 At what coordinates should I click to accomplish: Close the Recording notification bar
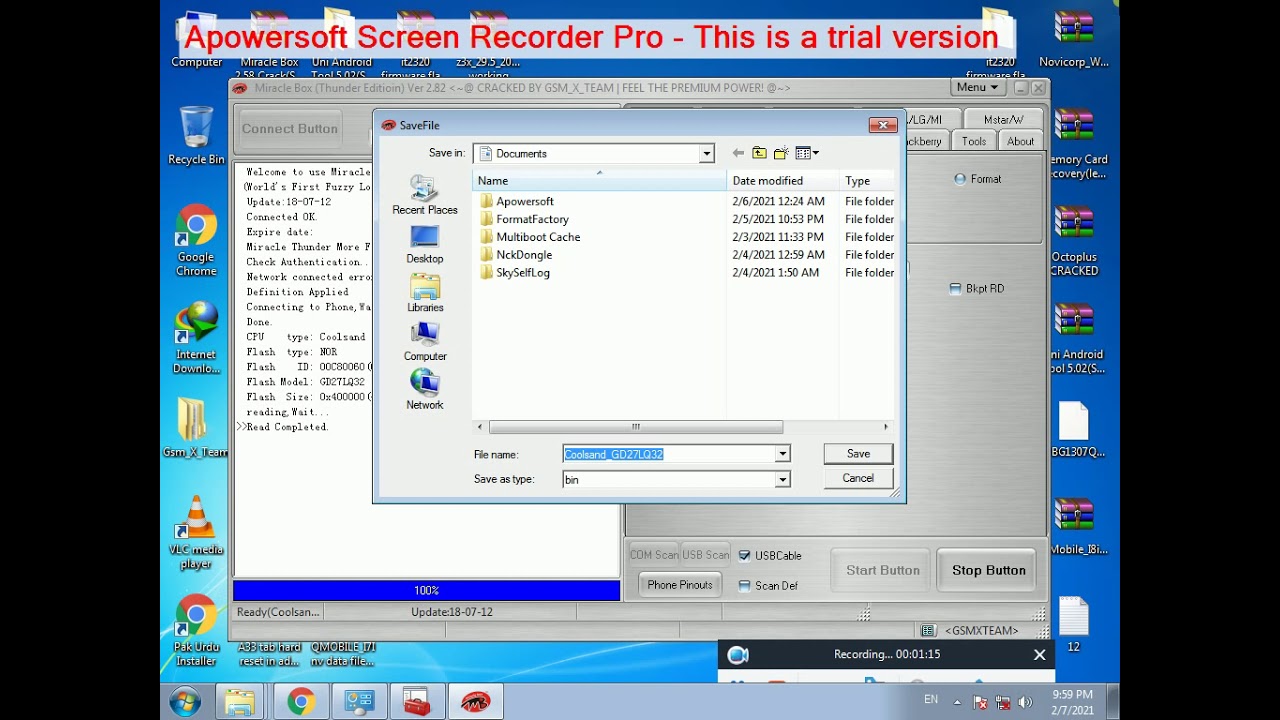coord(1039,655)
